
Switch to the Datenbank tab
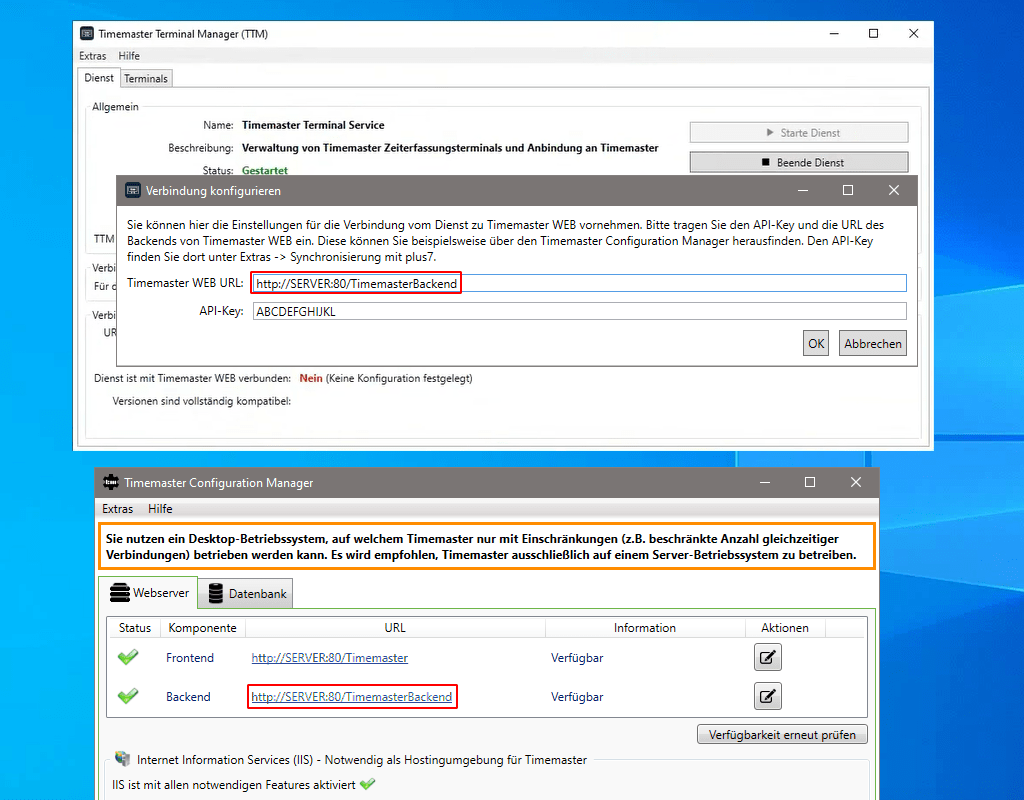click(x=246, y=594)
